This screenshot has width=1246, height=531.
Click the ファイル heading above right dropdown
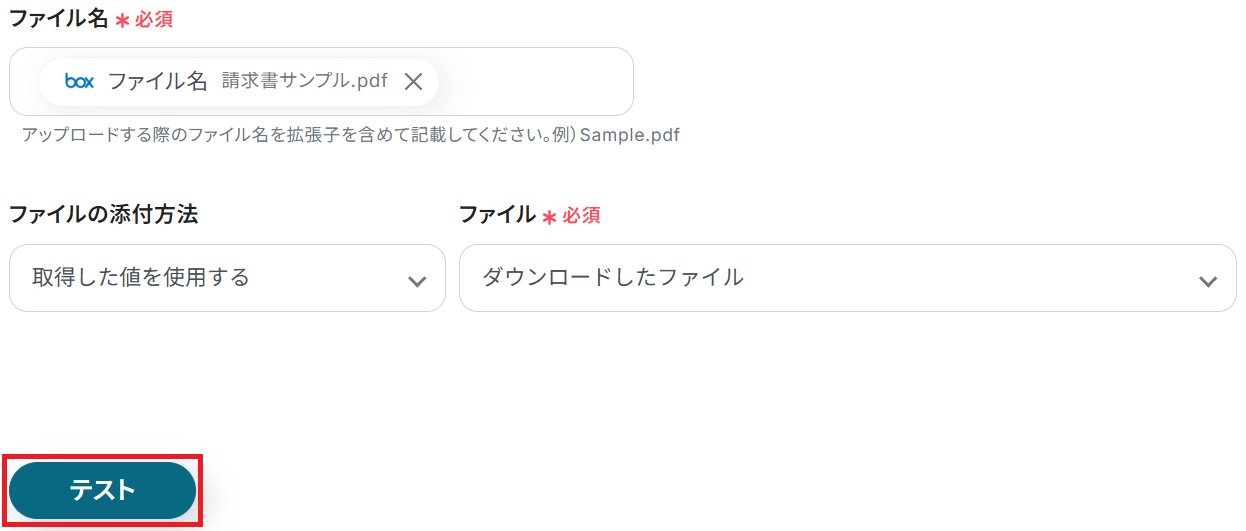[x=497, y=215]
